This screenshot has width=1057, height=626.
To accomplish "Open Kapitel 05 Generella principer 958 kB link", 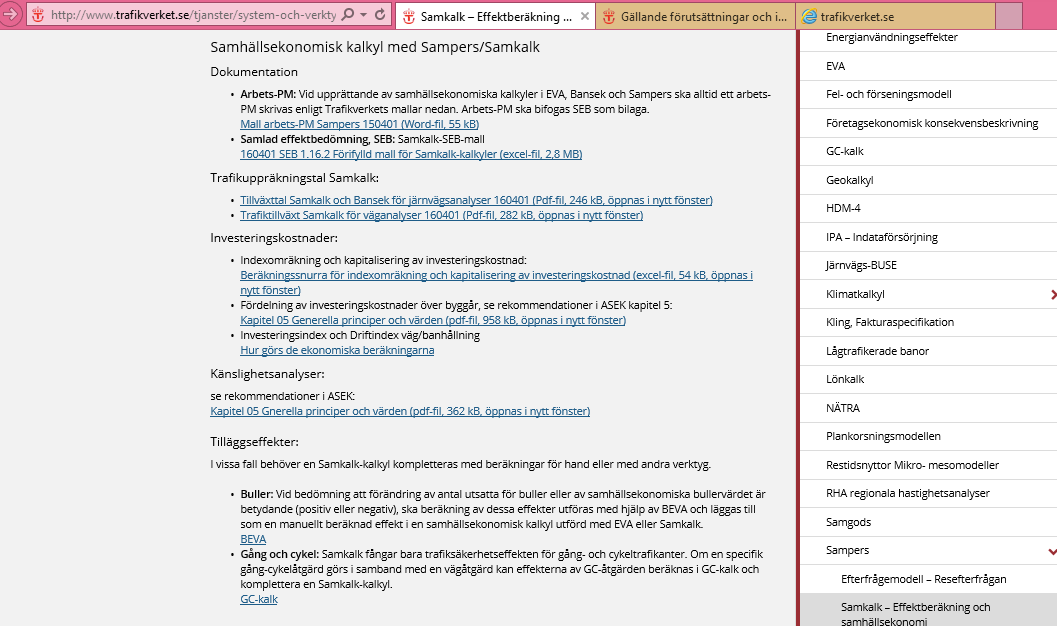I will coord(433,320).
